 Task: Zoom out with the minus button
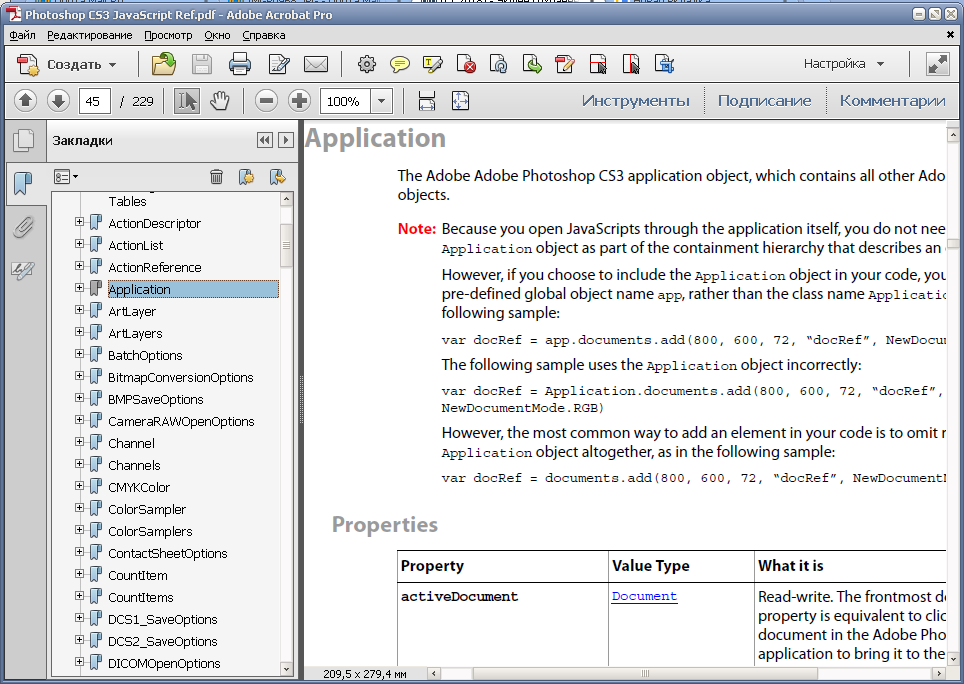click(x=266, y=101)
